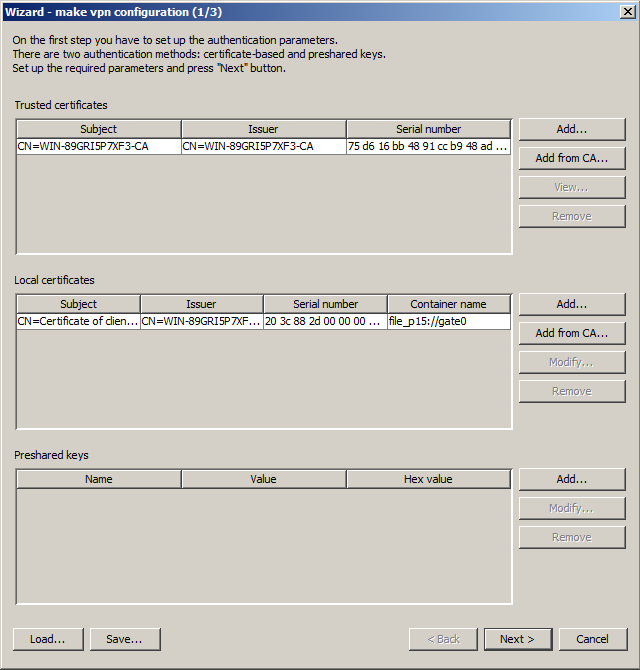Click Remove button beside Preshared keys table
The height and width of the screenshot is (670, 640).
coord(572,538)
